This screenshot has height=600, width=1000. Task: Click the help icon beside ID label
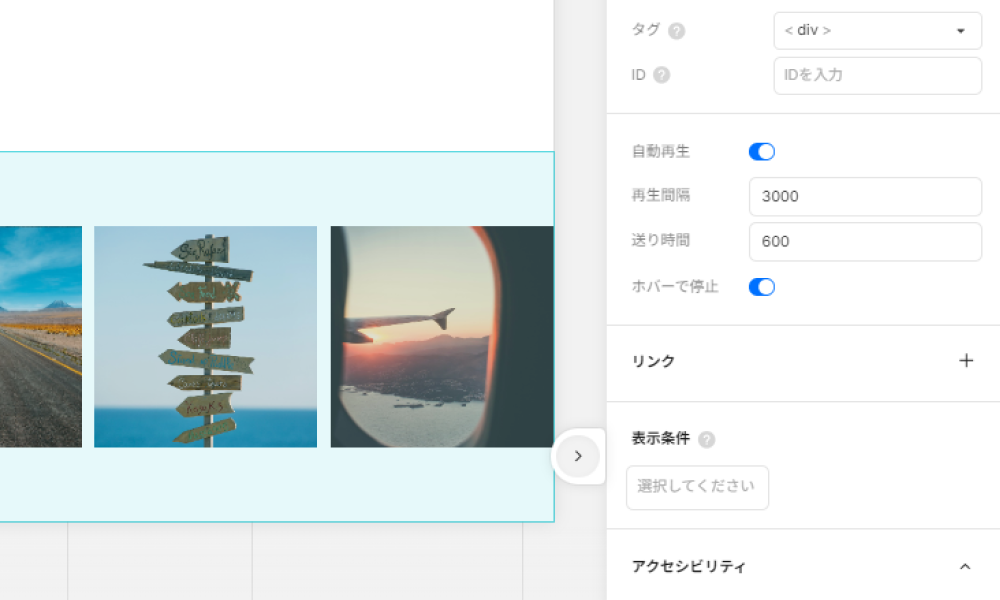click(x=661, y=75)
